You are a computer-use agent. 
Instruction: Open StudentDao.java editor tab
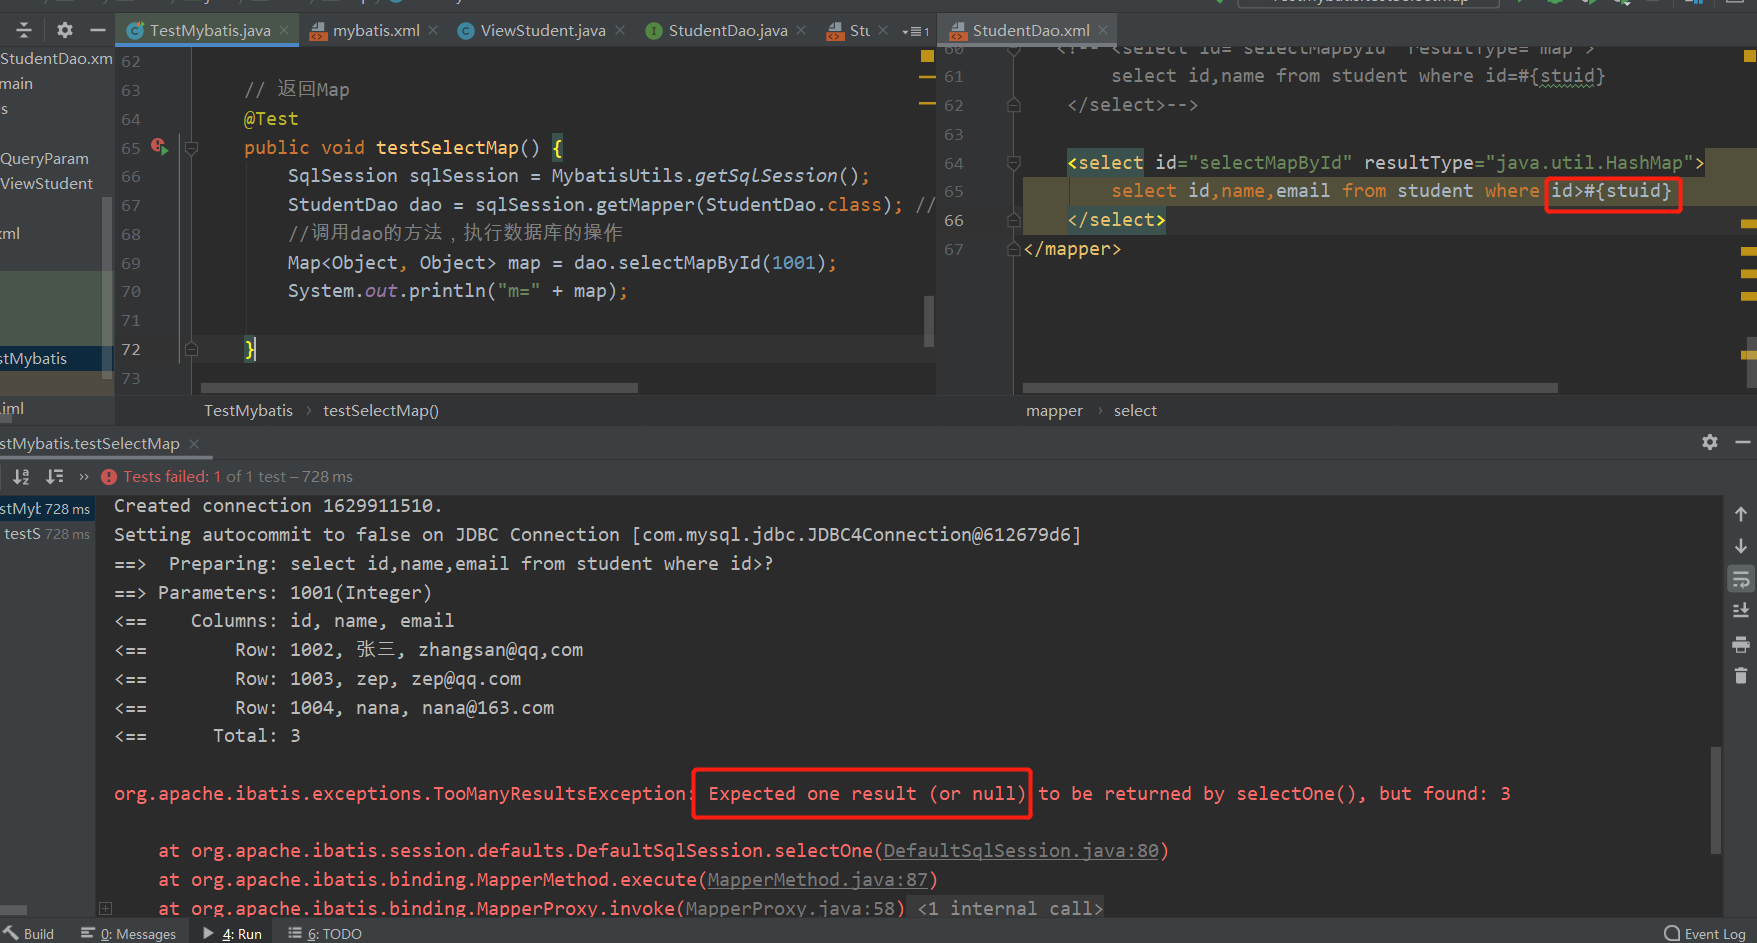tap(728, 30)
